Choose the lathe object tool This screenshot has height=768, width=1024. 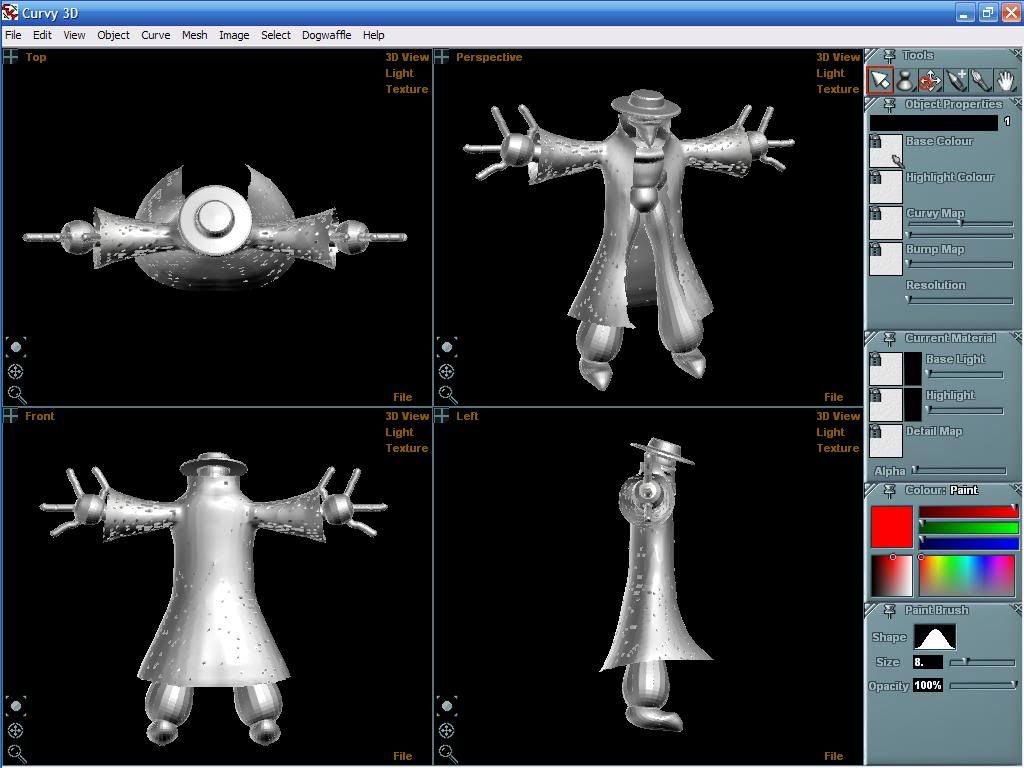905,80
